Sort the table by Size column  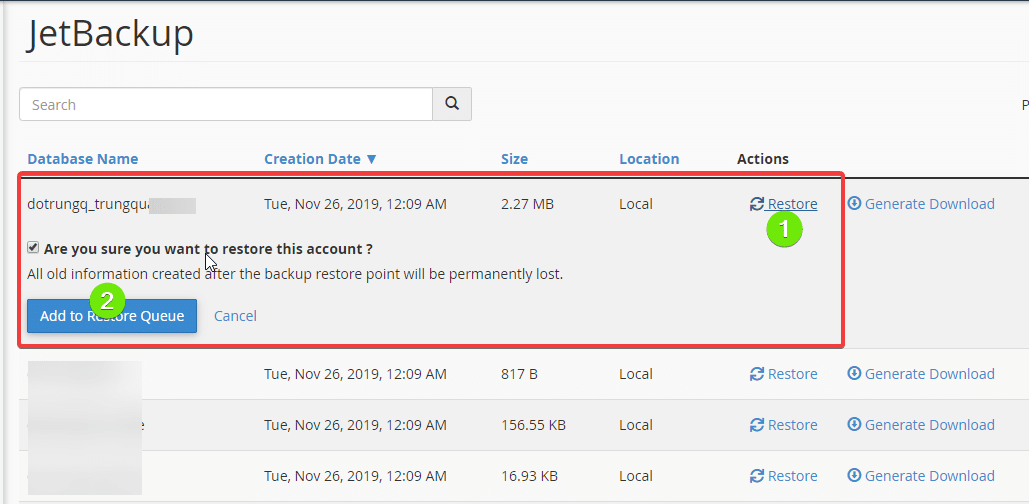[x=514, y=159]
